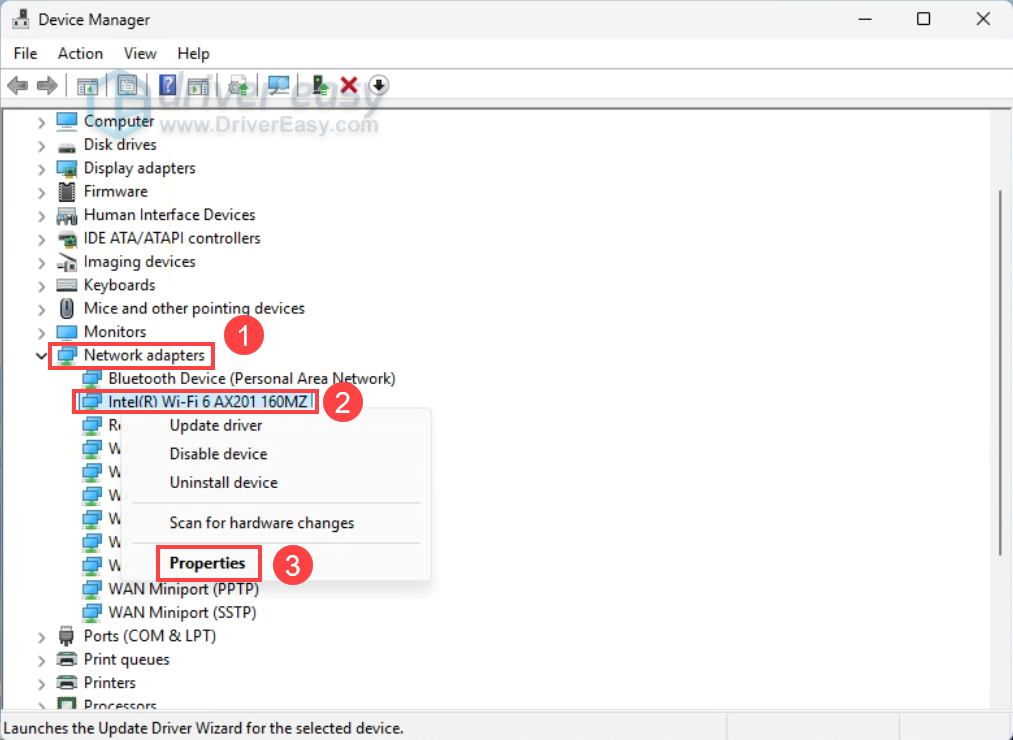The width and height of the screenshot is (1013, 740).
Task: Toggle the Show/Hide Action Pane toolbar icon
Action: point(198,85)
